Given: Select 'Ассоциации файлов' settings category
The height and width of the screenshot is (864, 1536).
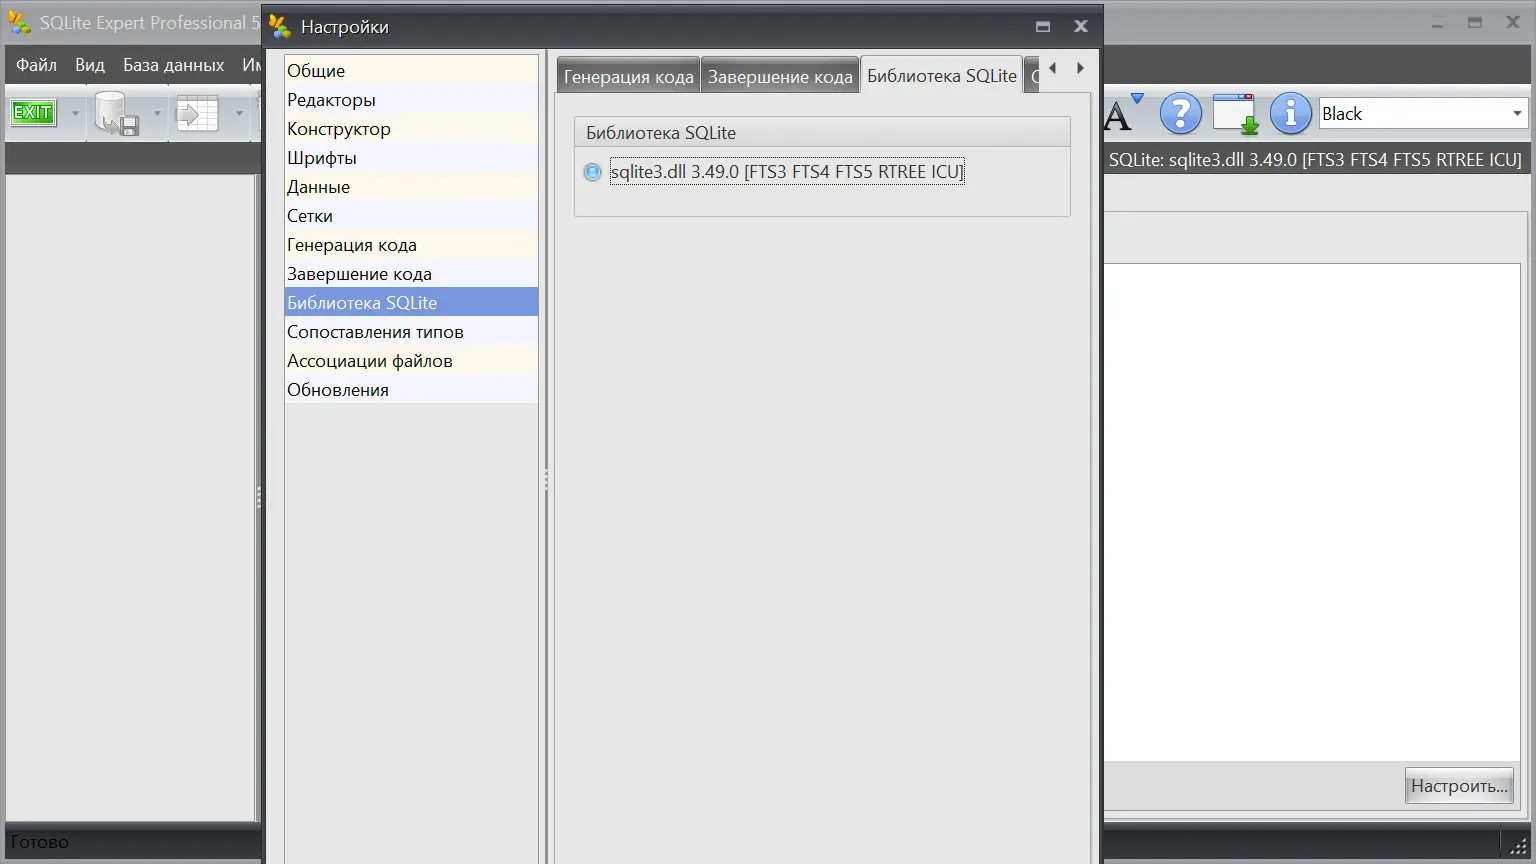Looking at the screenshot, I should point(369,360).
